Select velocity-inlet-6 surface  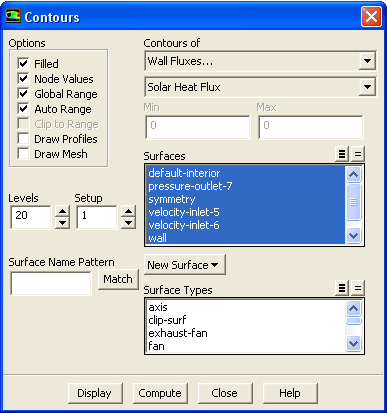point(246,225)
